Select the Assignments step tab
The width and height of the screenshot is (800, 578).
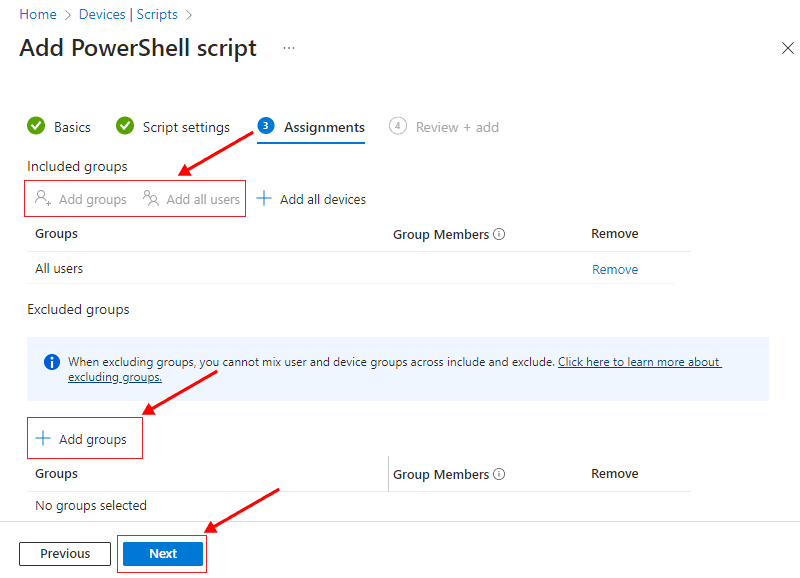click(x=324, y=127)
